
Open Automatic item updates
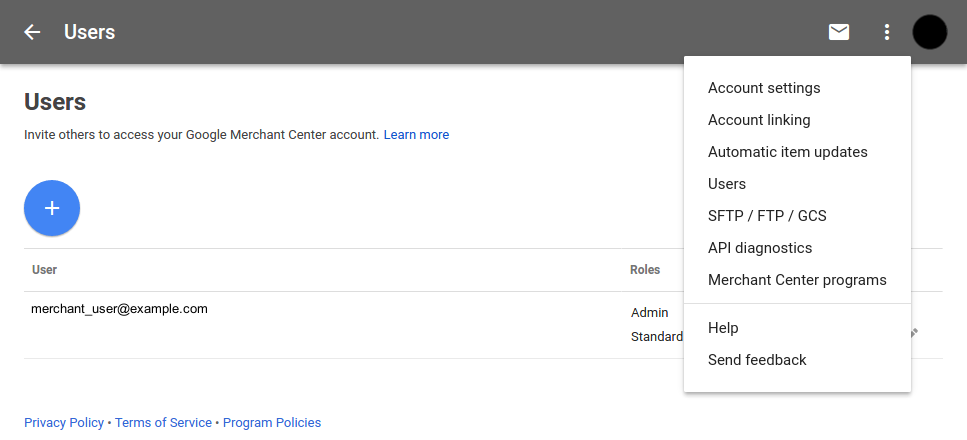point(787,152)
